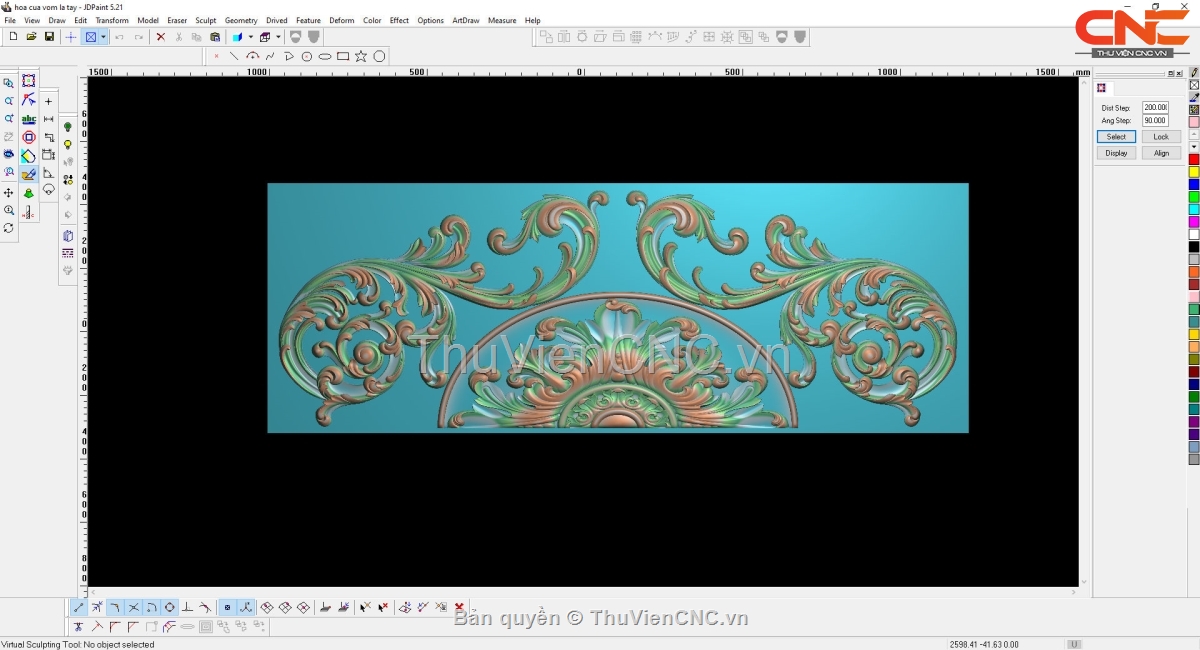The width and height of the screenshot is (1200, 650).
Task: Click the Save floppy disk icon
Action: click(49, 37)
